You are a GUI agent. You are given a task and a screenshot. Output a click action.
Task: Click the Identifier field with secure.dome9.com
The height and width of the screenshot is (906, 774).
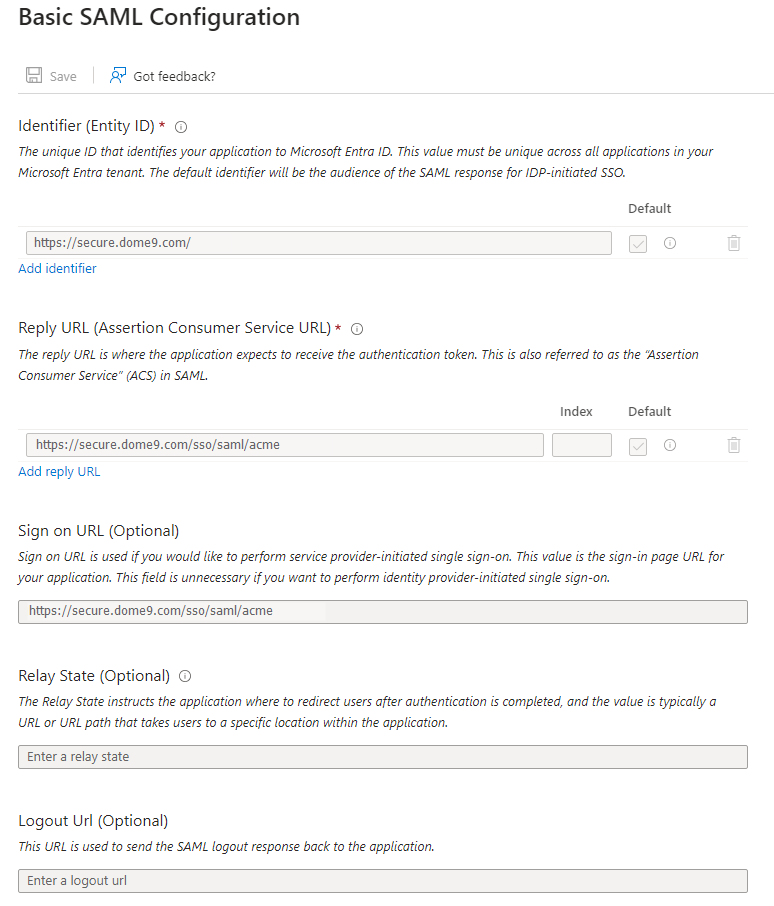tap(318, 243)
